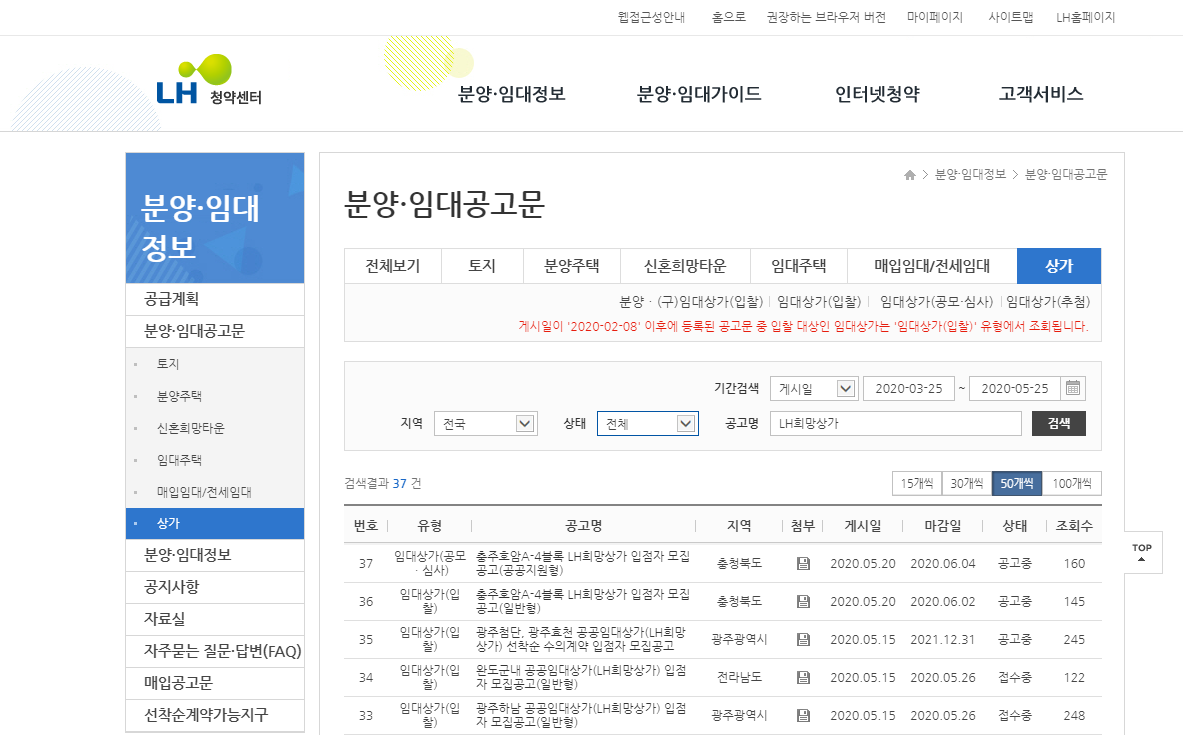Click the 검색 search button
1183x735 pixels.
coord(1057,423)
